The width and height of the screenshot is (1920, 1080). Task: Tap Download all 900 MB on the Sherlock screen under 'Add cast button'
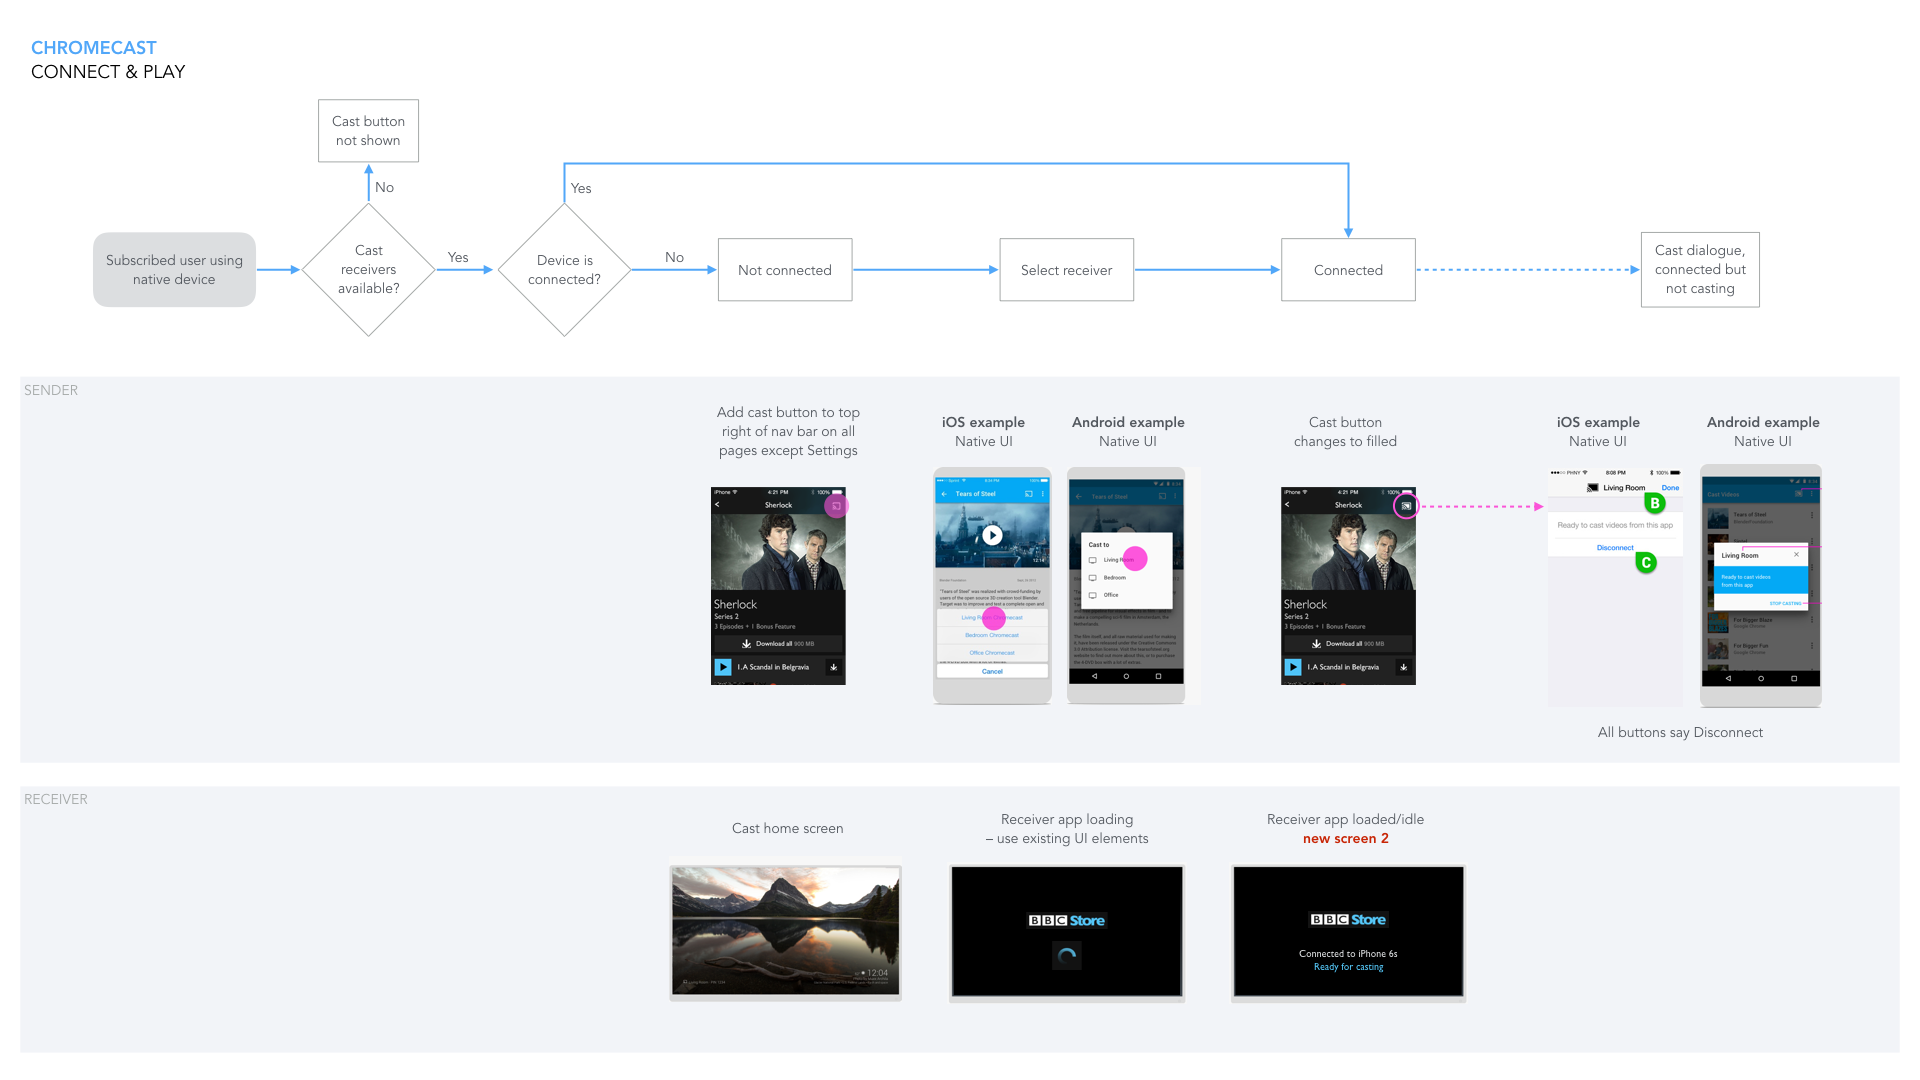pos(778,644)
